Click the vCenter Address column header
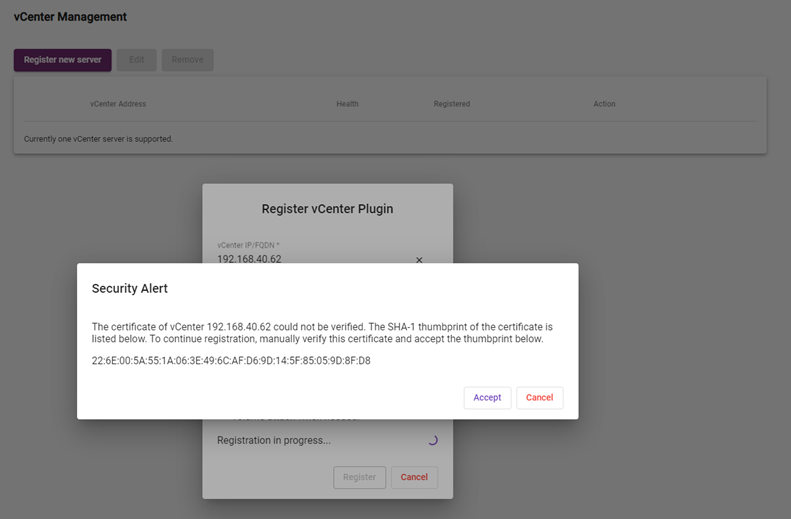The height and width of the screenshot is (519, 791). pyautogui.click(x=118, y=104)
